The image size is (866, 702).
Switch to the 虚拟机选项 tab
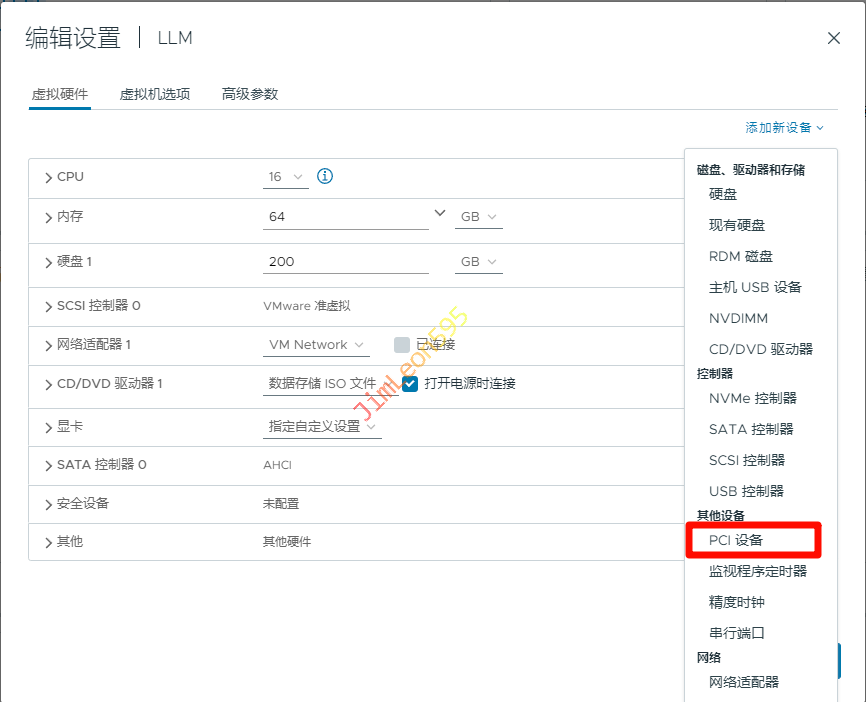tap(155, 94)
